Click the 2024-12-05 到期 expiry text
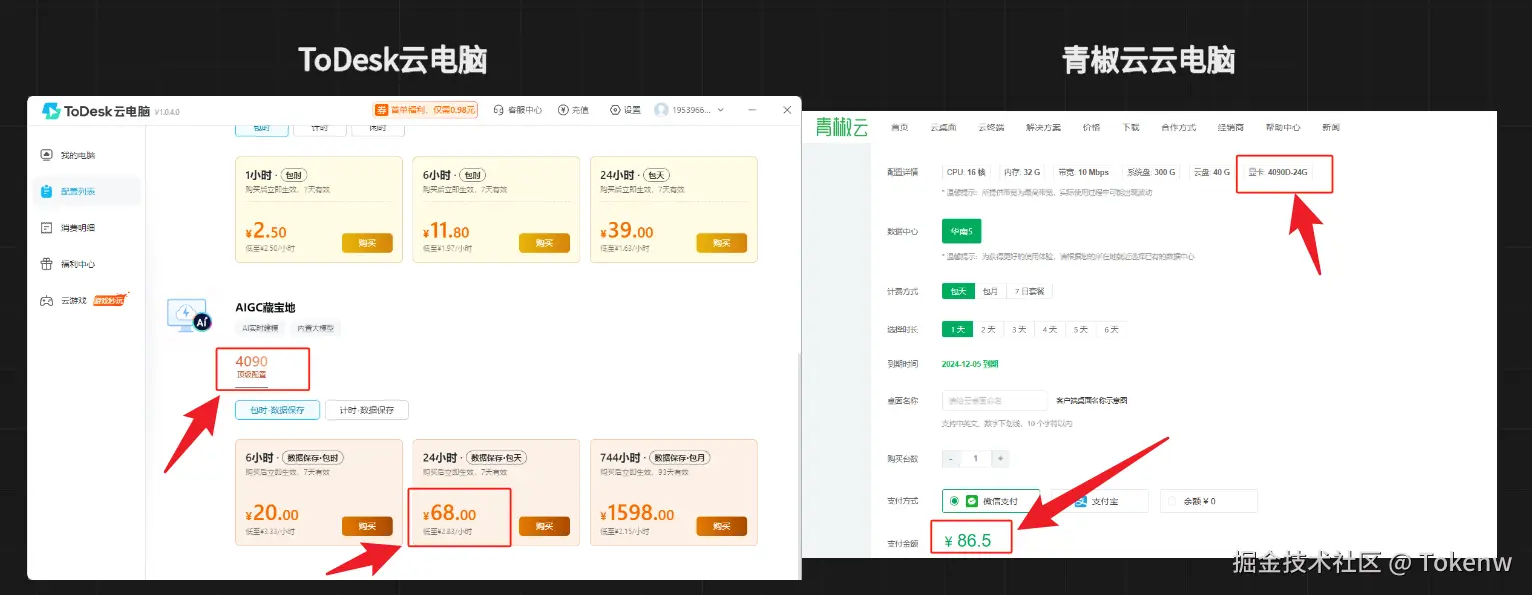This screenshot has height=595, width=1532. [970, 364]
